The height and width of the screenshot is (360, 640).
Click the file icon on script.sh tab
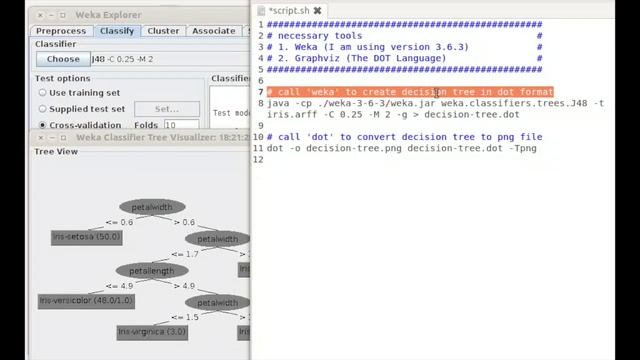click(261, 11)
